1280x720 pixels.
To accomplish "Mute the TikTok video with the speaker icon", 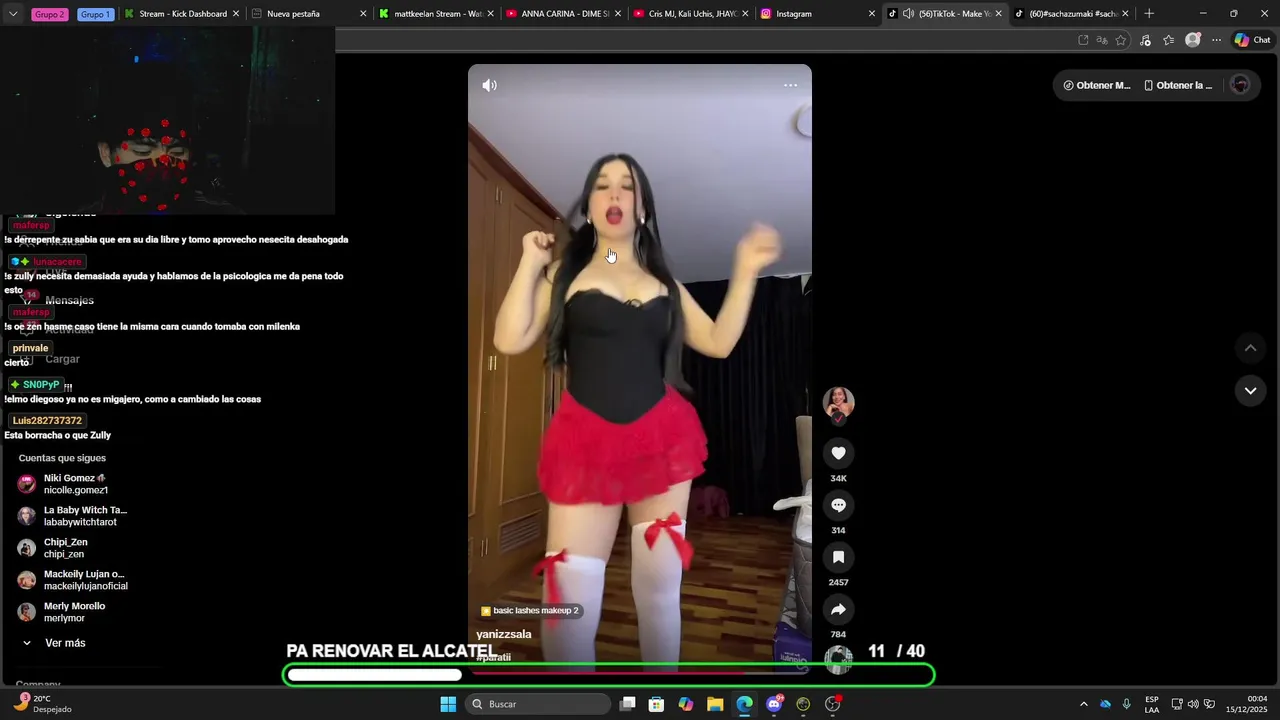I will 489,85.
